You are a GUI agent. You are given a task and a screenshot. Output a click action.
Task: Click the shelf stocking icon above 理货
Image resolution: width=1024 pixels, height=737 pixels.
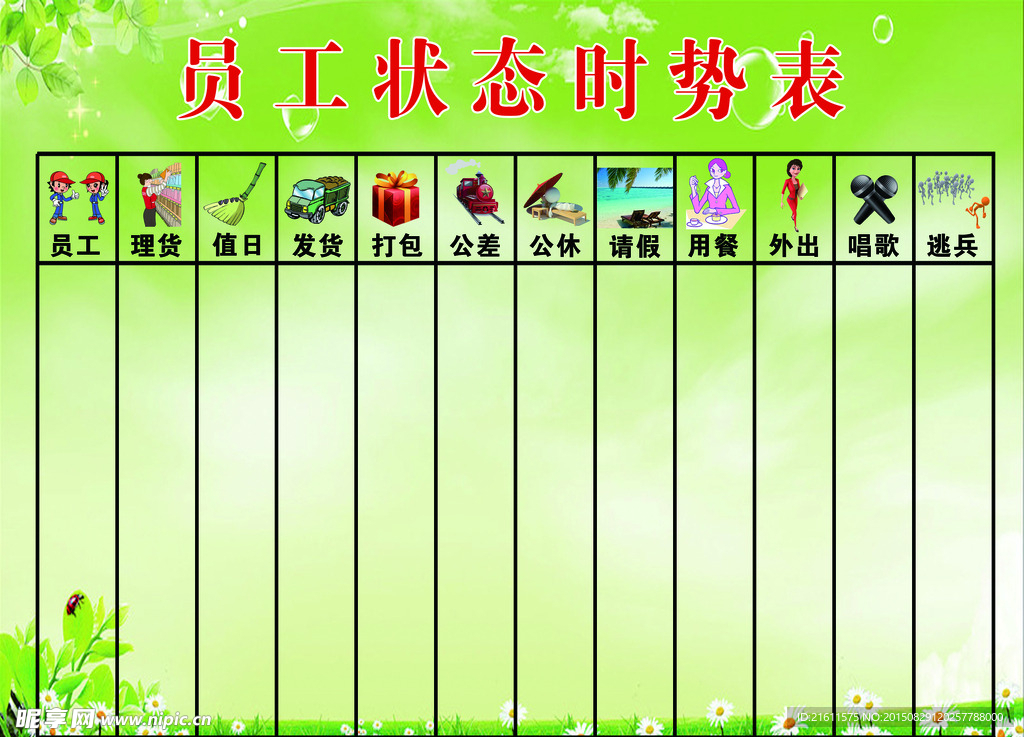coord(158,197)
